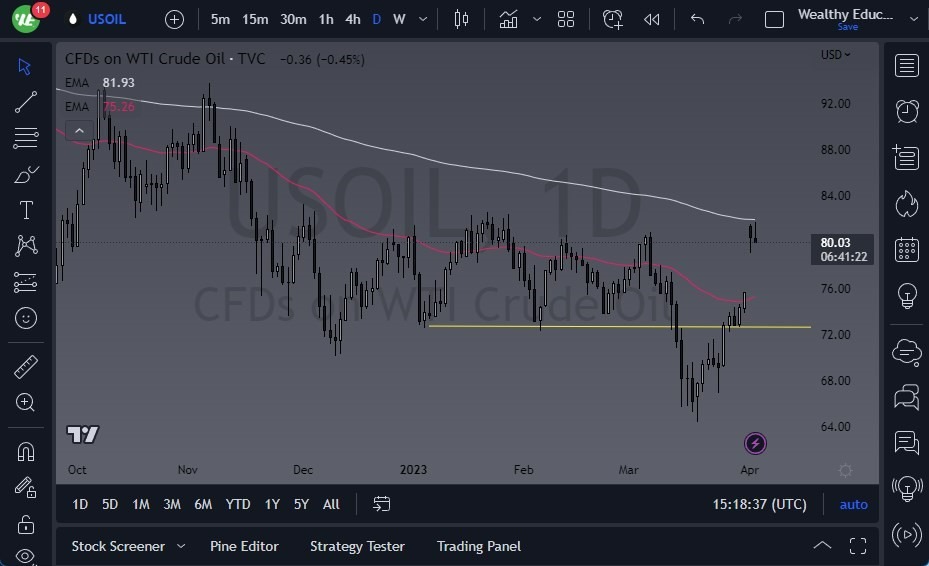Open the candlestick chart type selector
The width and height of the screenshot is (929, 566).
[461, 20]
